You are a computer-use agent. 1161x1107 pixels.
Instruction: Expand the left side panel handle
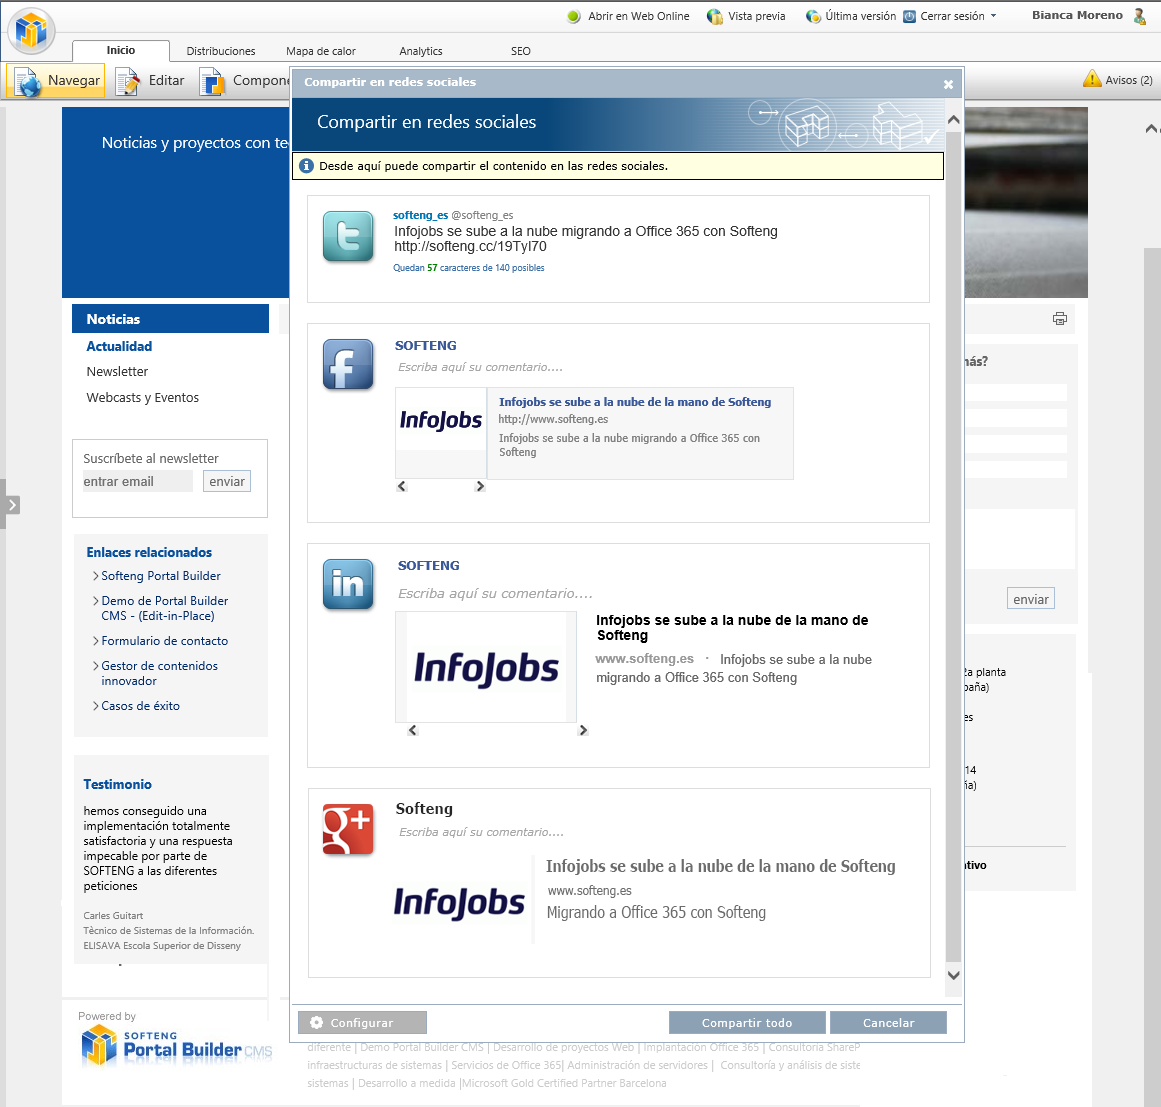tap(11, 505)
